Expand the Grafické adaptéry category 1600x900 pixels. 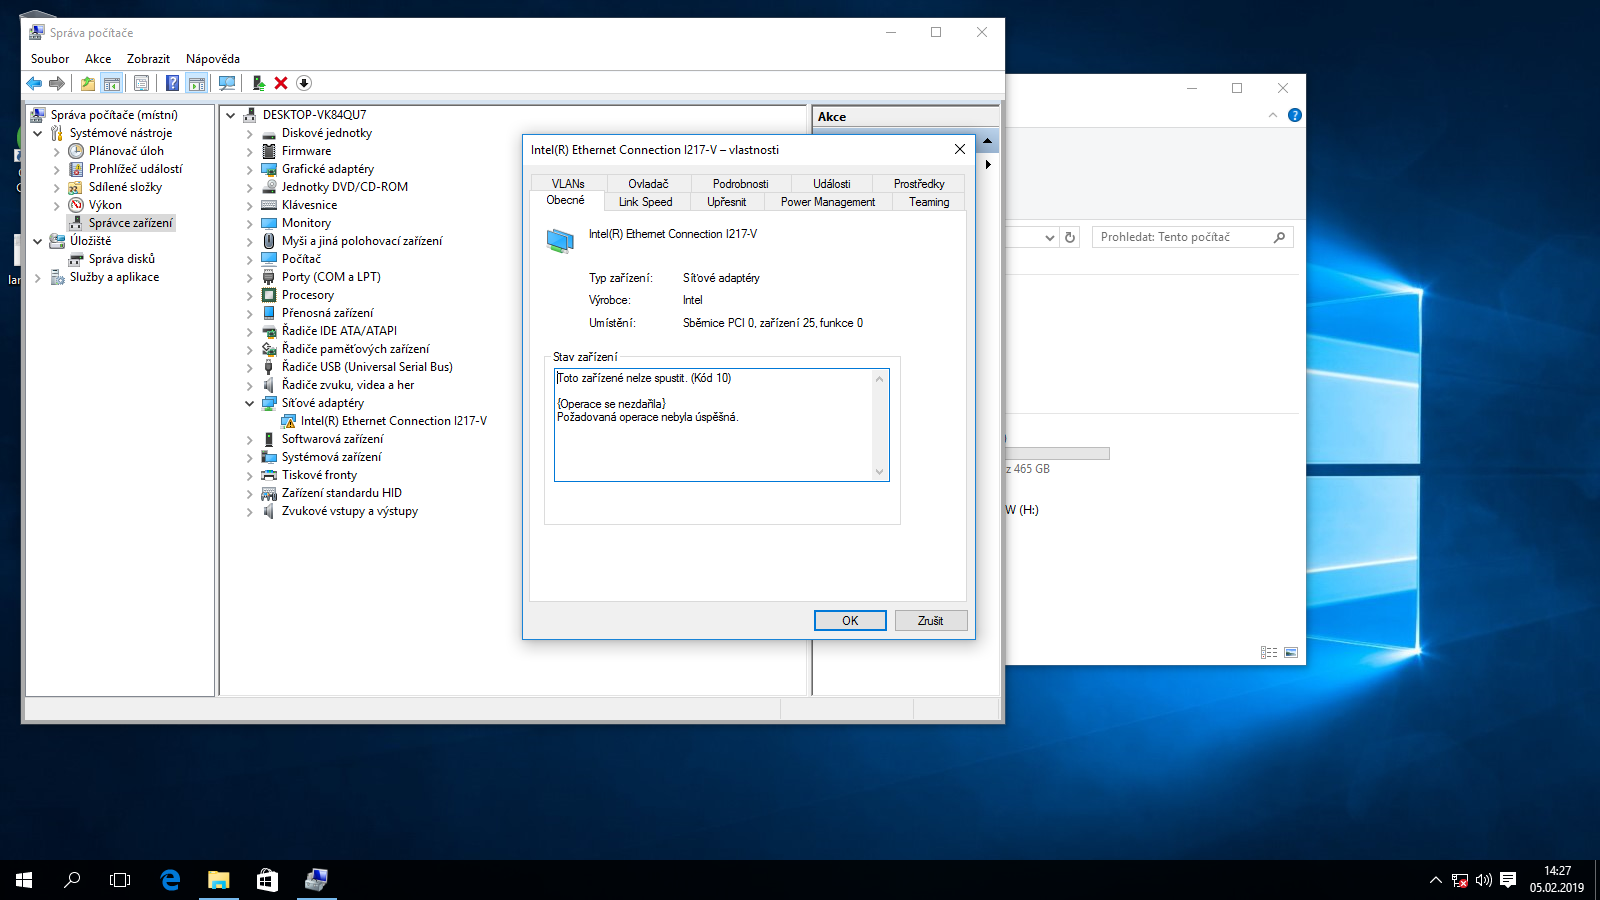250,169
